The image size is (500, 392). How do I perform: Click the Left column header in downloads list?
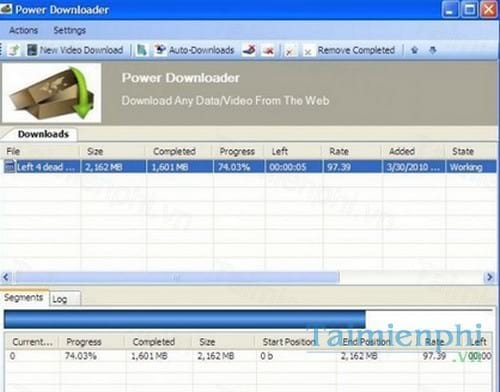[x=293, y=151]
